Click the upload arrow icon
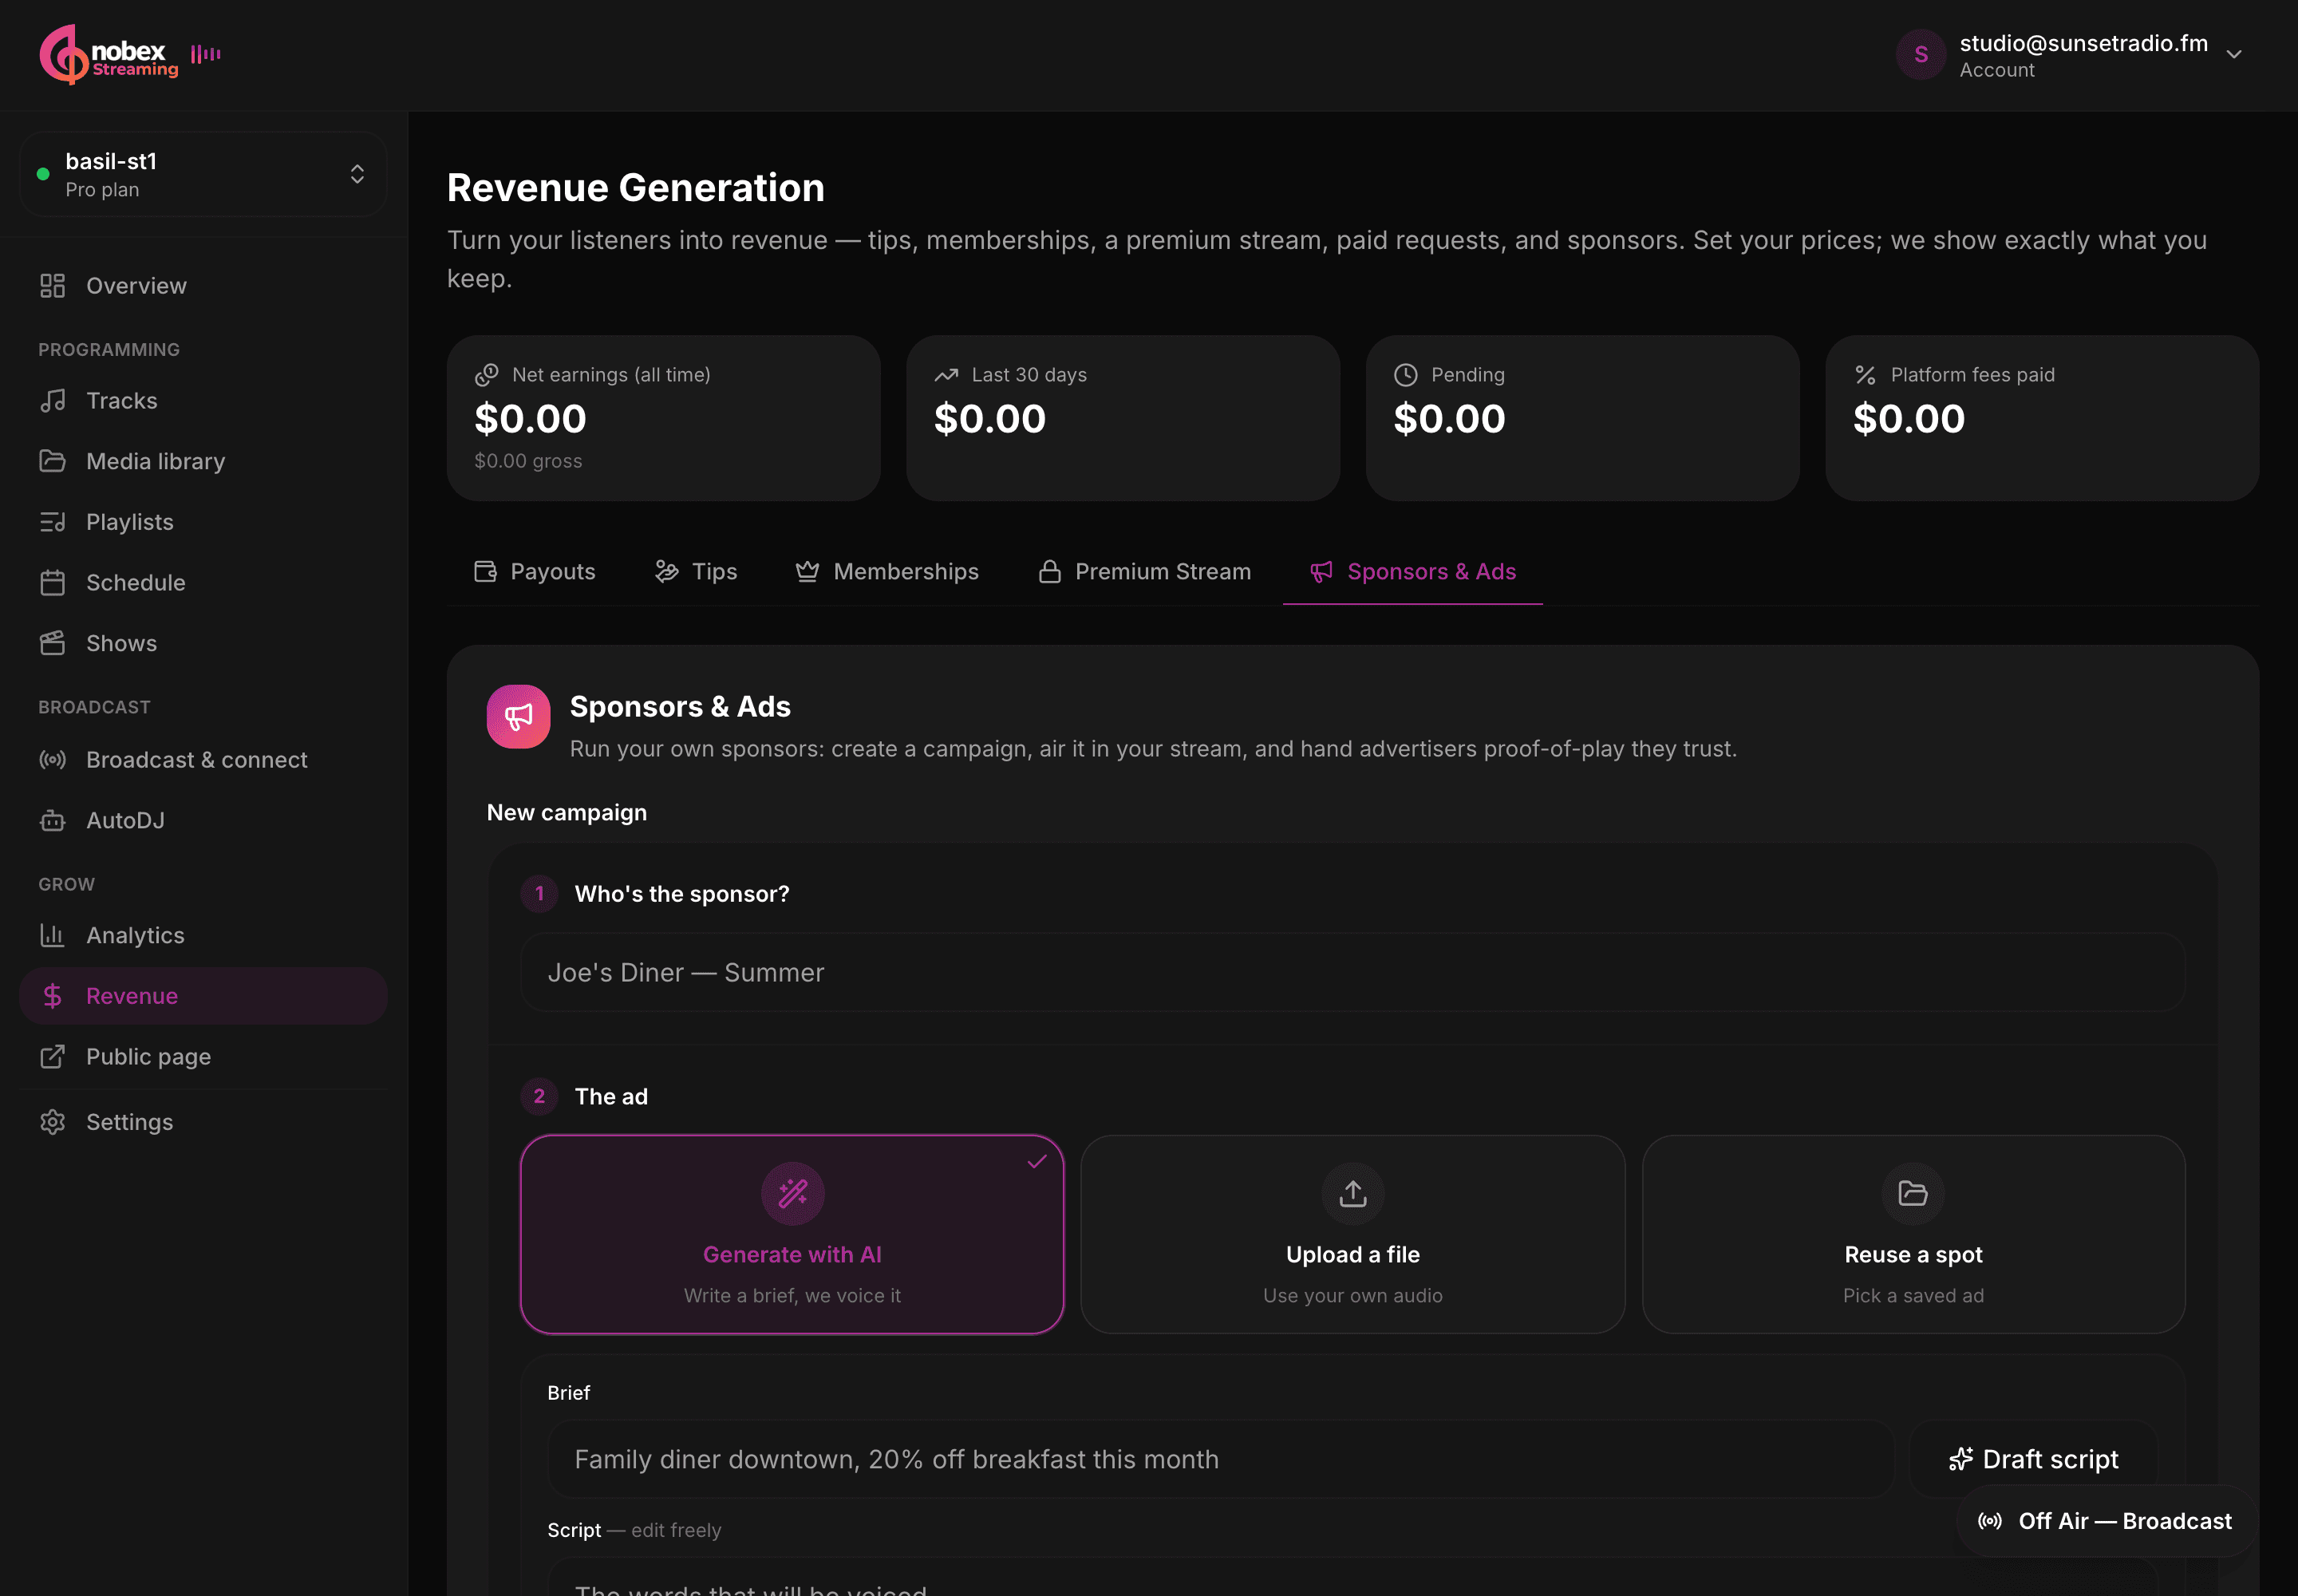 [1353, 1193]
